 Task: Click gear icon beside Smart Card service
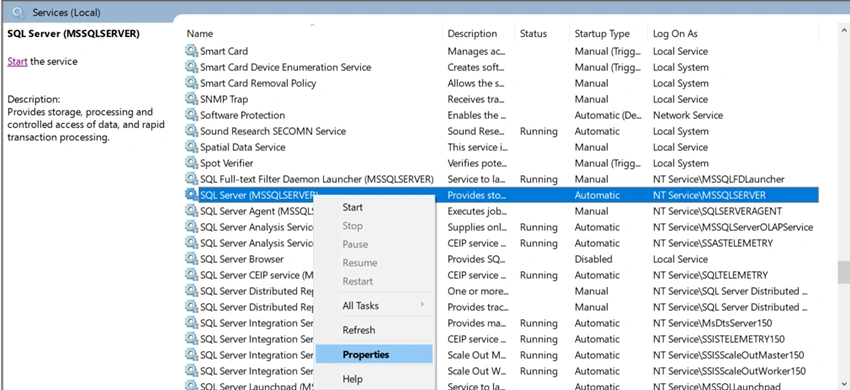pos(191,51)
